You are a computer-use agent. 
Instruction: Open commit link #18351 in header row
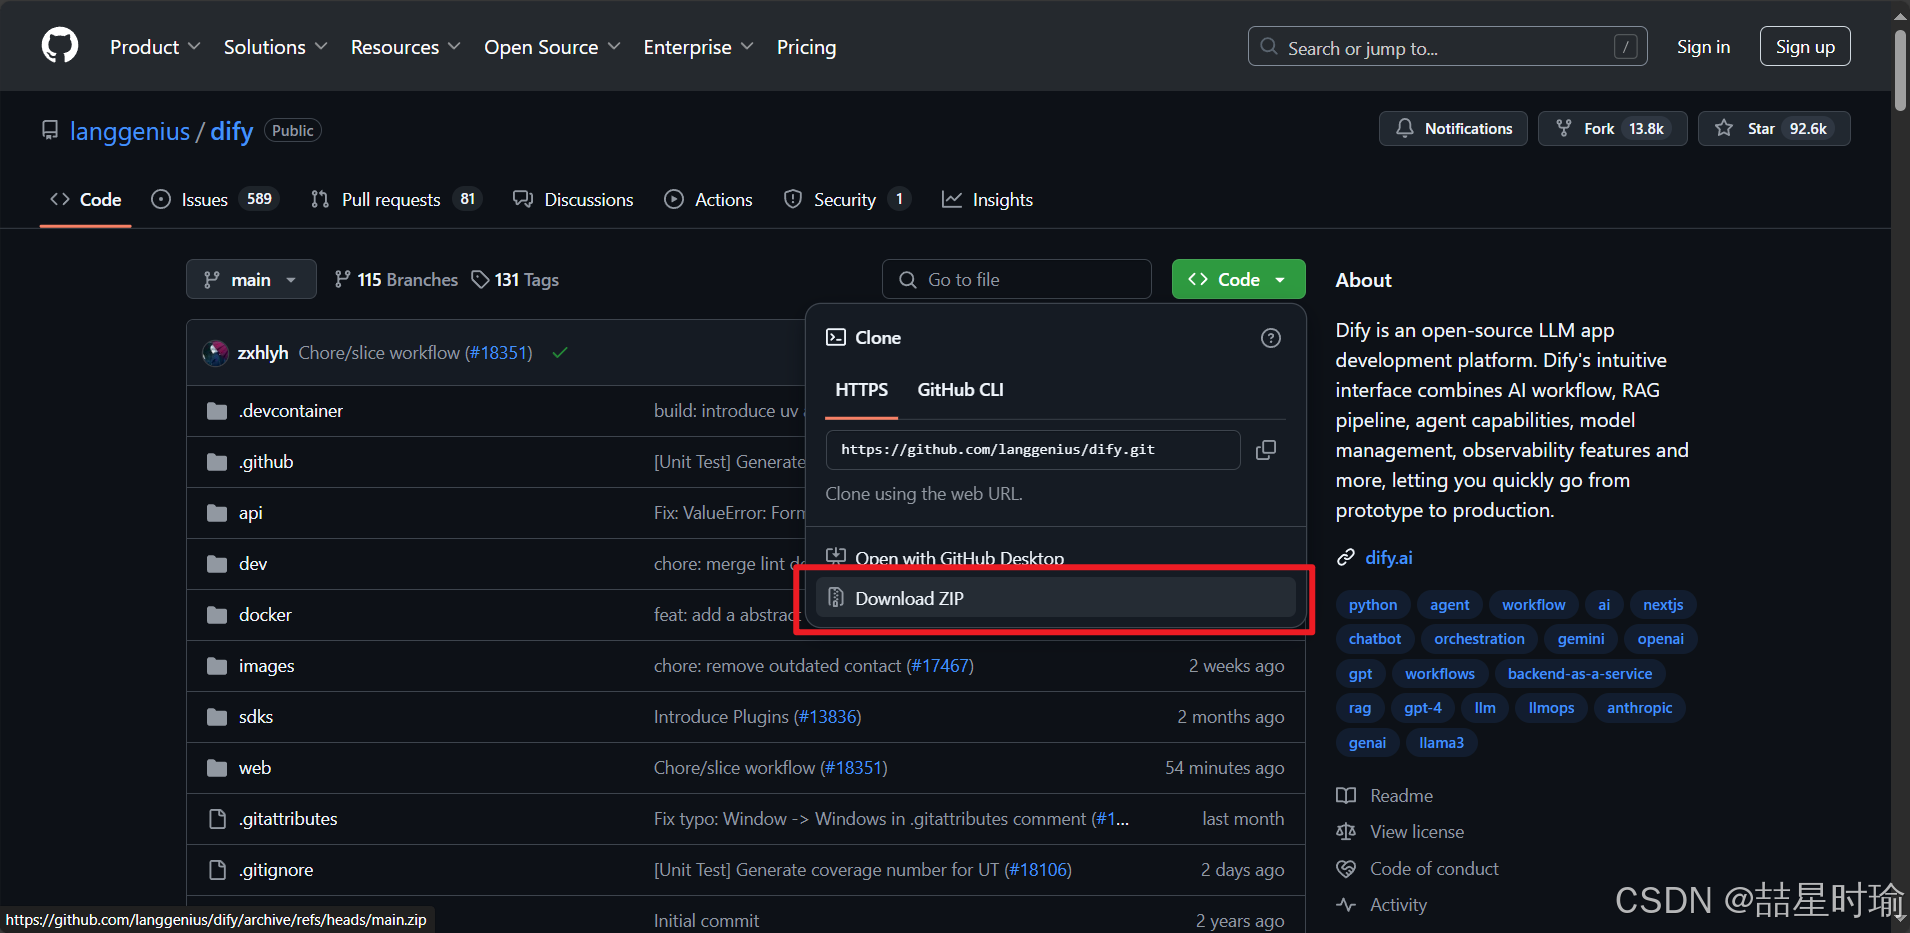click(498, 353)
